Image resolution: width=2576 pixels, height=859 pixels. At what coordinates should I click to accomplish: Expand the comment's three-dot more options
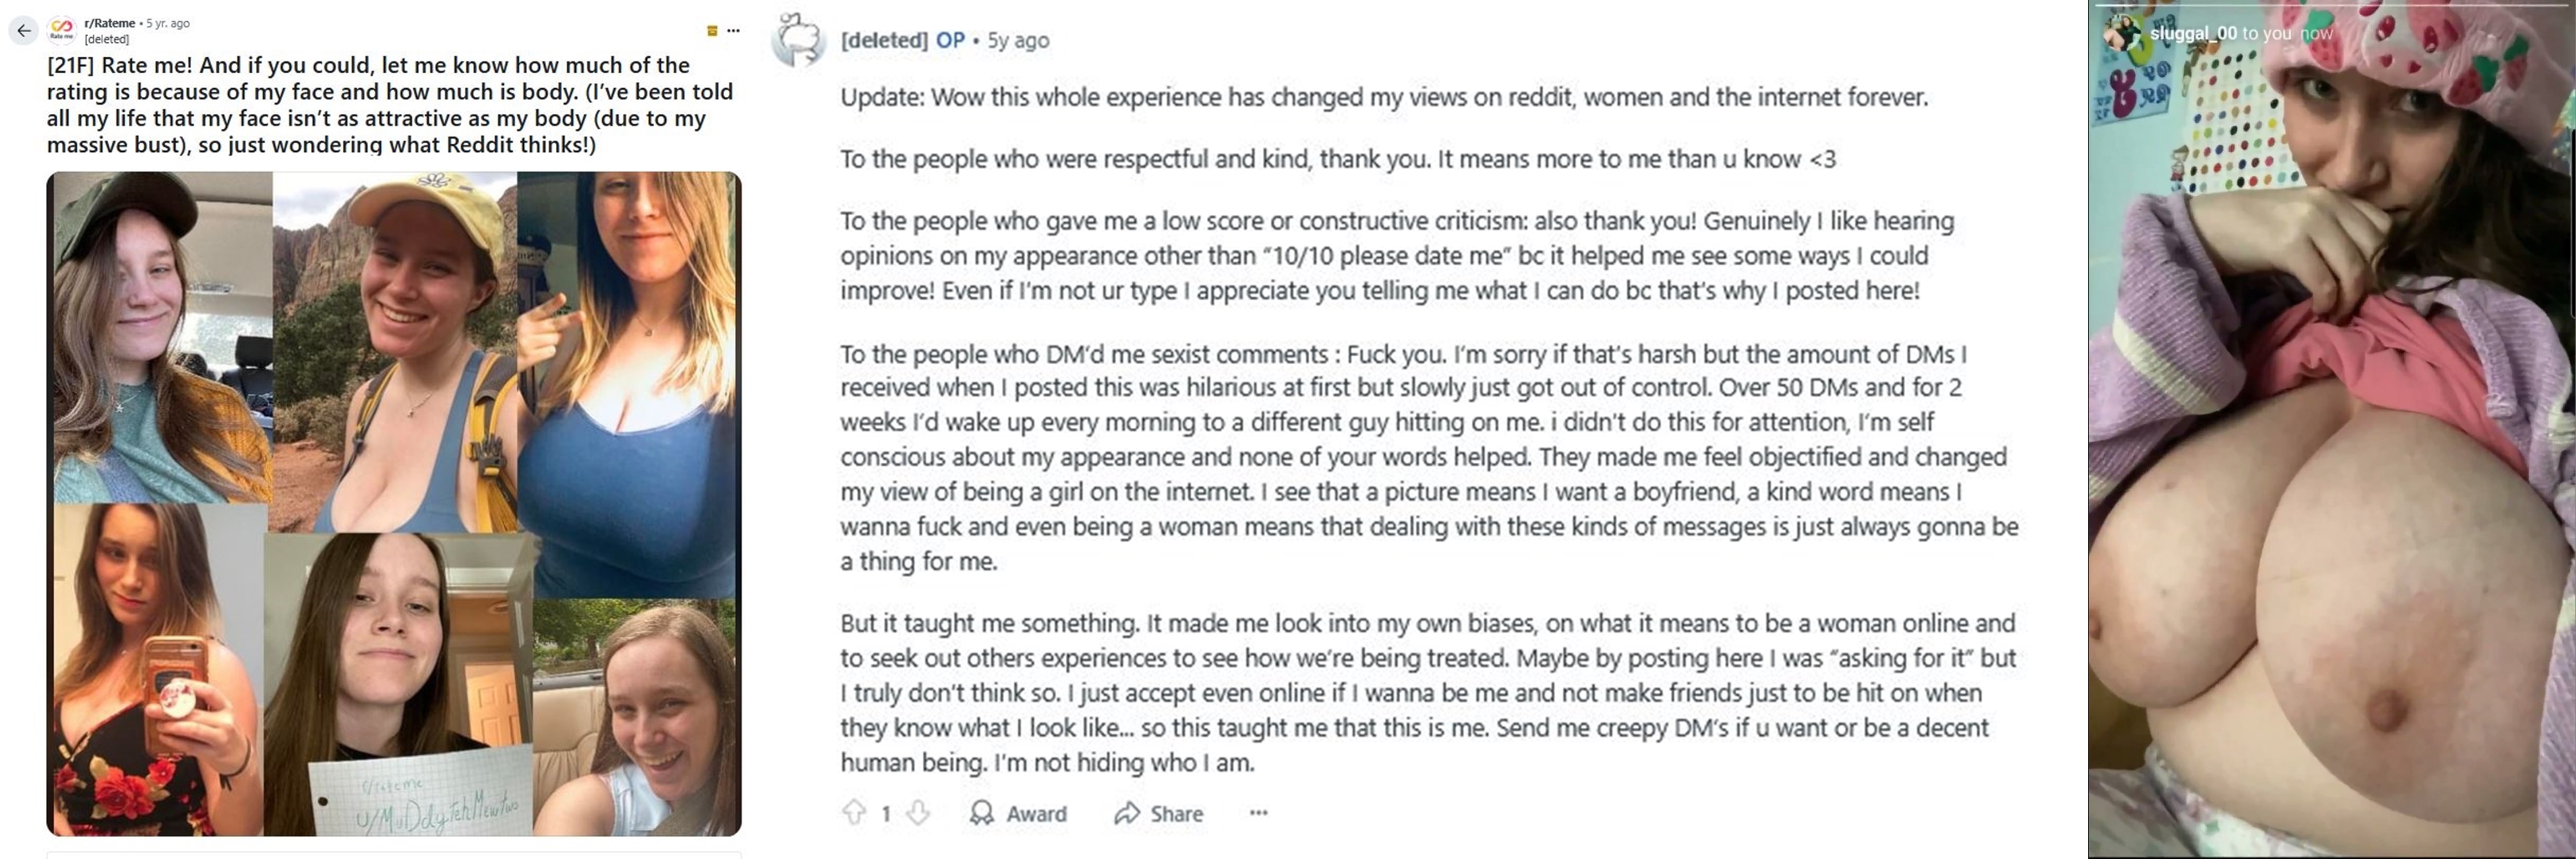click(x=1258, y=813)
